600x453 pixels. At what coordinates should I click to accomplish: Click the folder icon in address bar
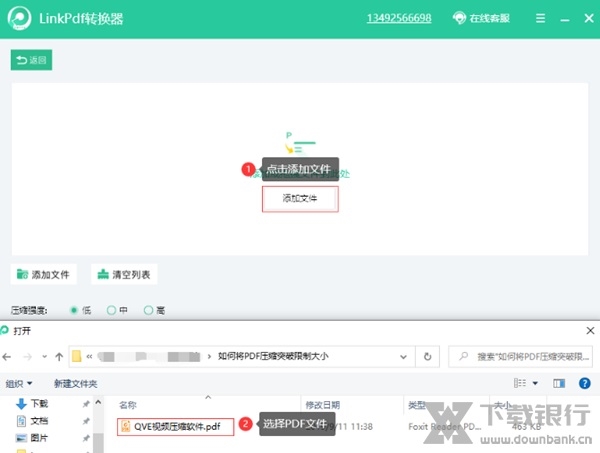77,356
